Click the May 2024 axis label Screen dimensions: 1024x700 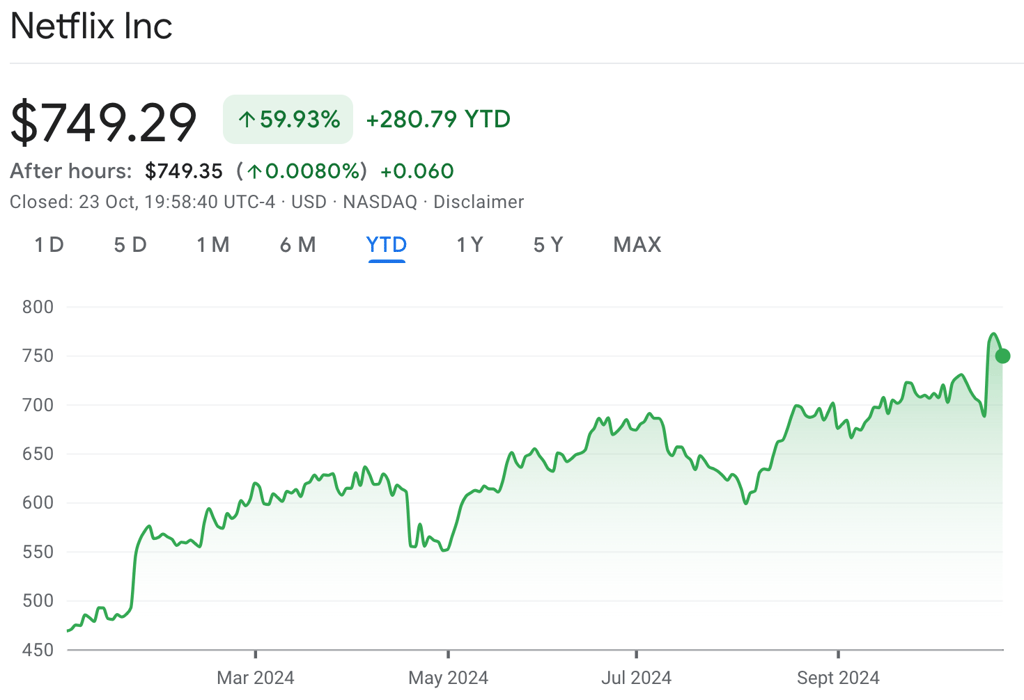point(448,678)
